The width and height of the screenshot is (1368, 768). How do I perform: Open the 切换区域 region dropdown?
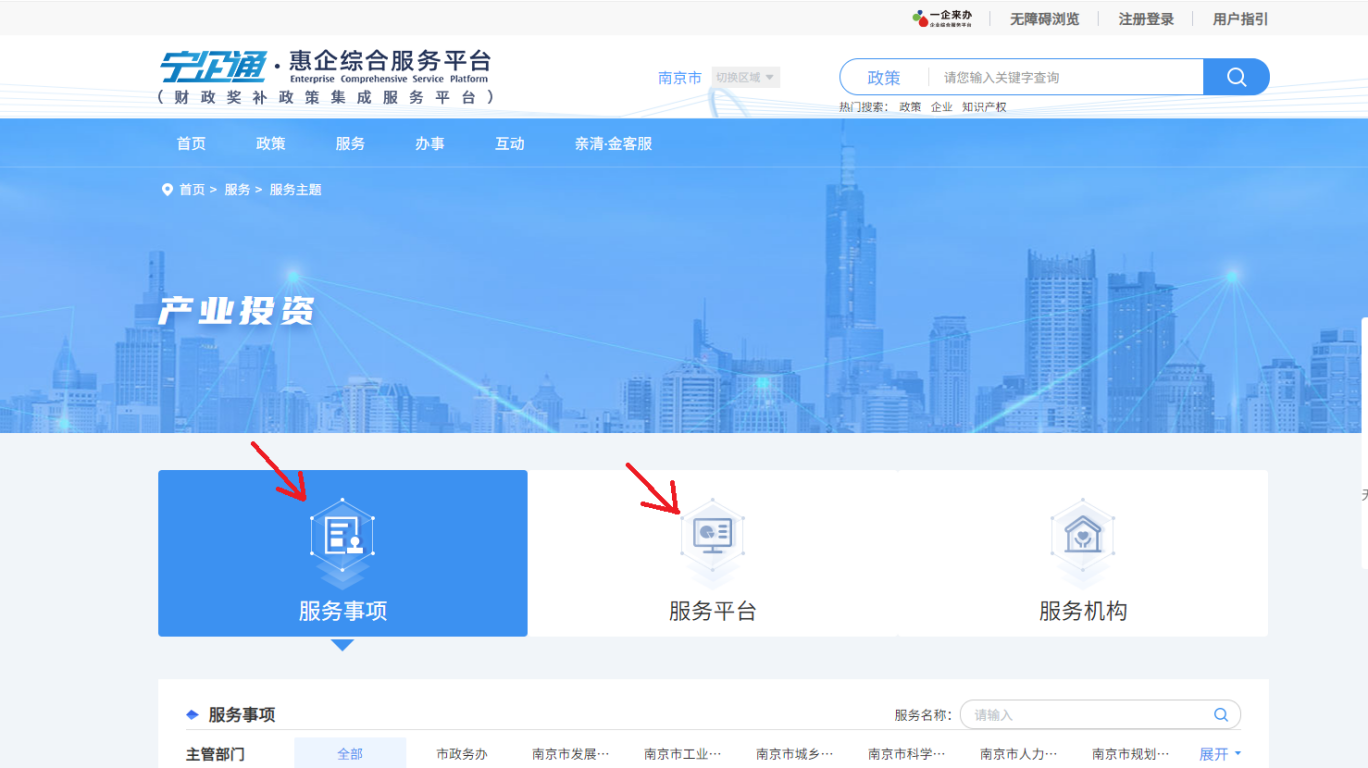[745, 78]
